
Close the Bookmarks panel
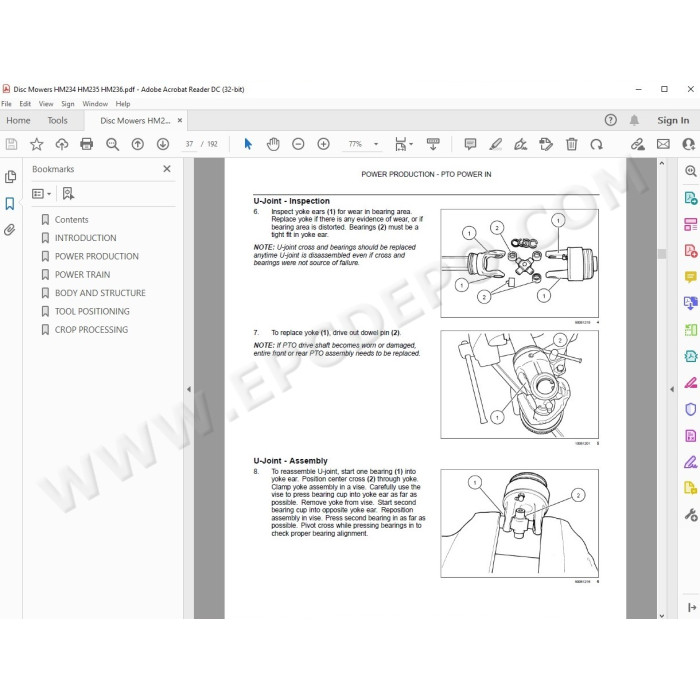(x=167, y=169)
